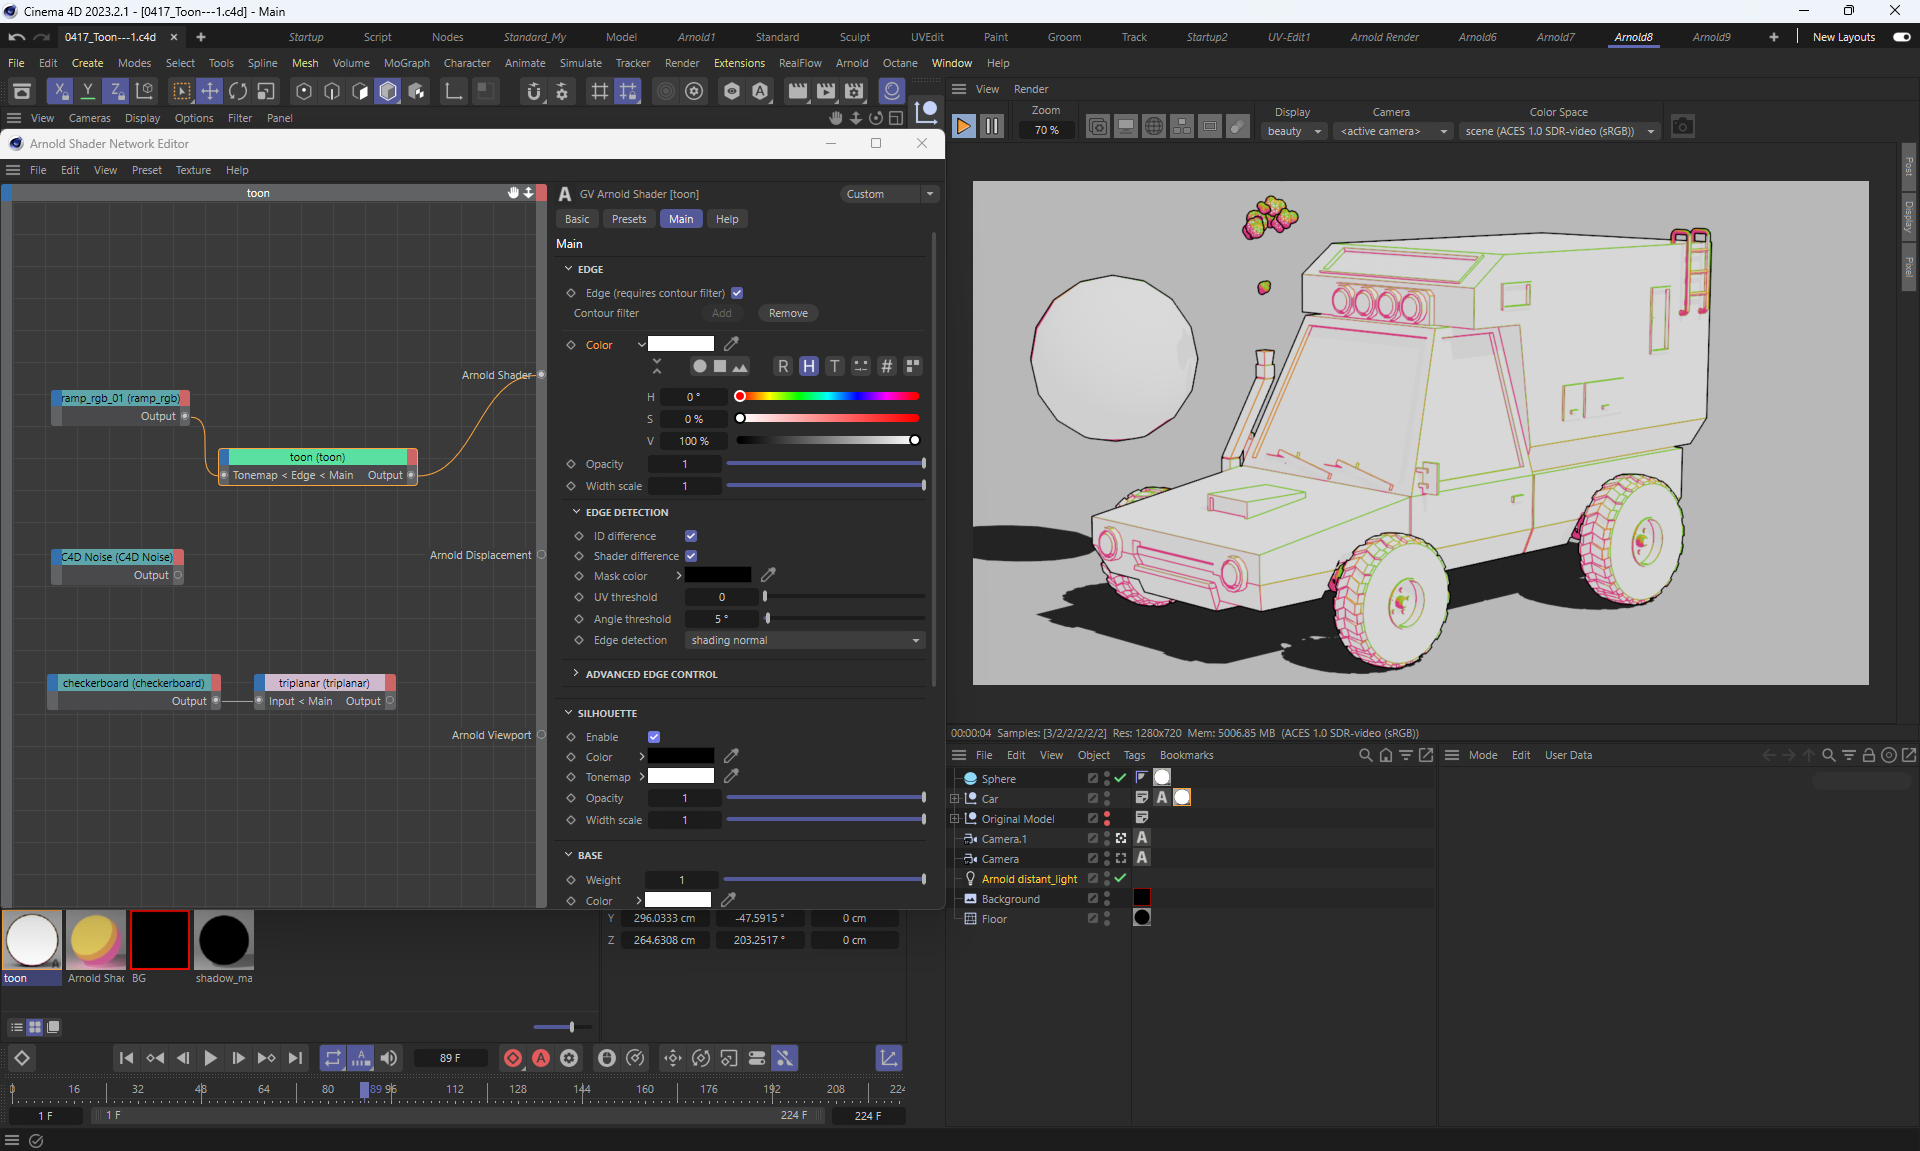Disable the Silhouette Enable checkbox
Viewport: 1920px width, 1151px height.
654,737
